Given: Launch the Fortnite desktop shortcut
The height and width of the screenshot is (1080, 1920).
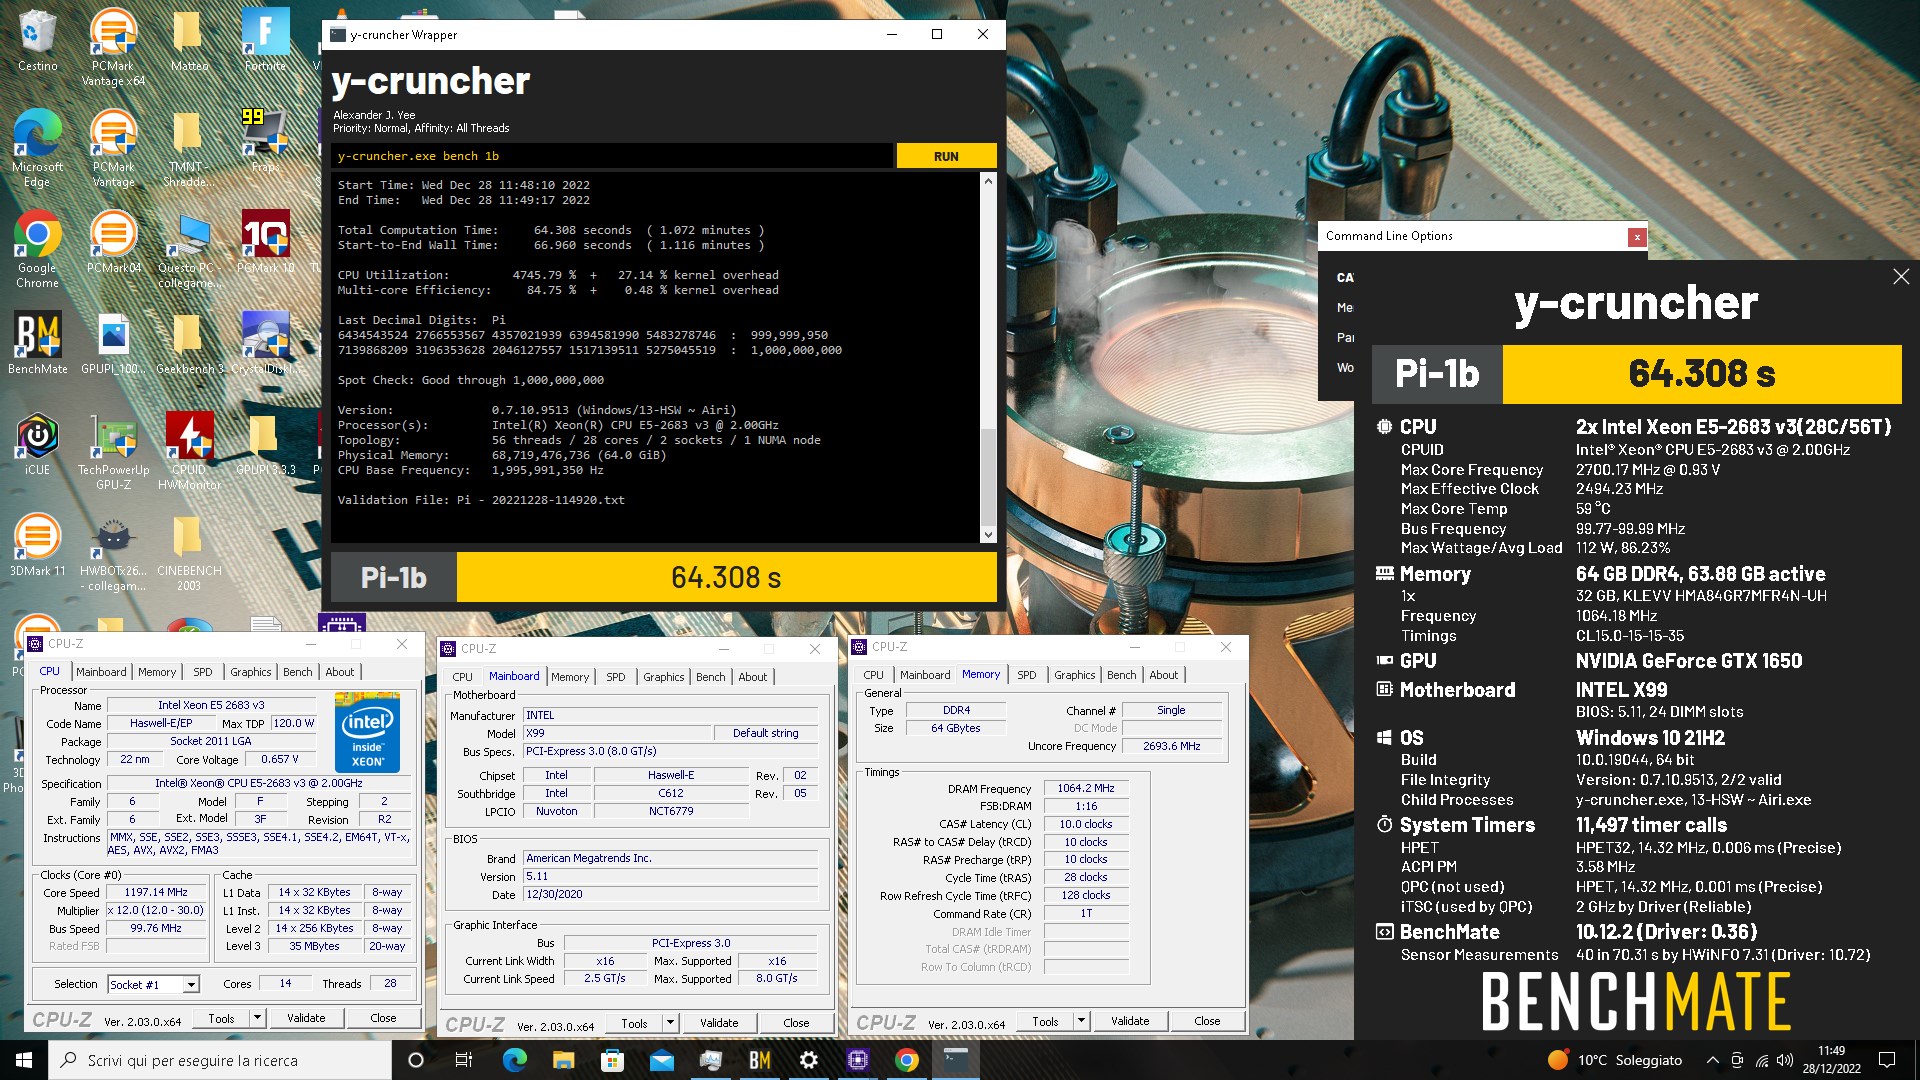Looking at the screenshot, I should click(x=265, y=40).
